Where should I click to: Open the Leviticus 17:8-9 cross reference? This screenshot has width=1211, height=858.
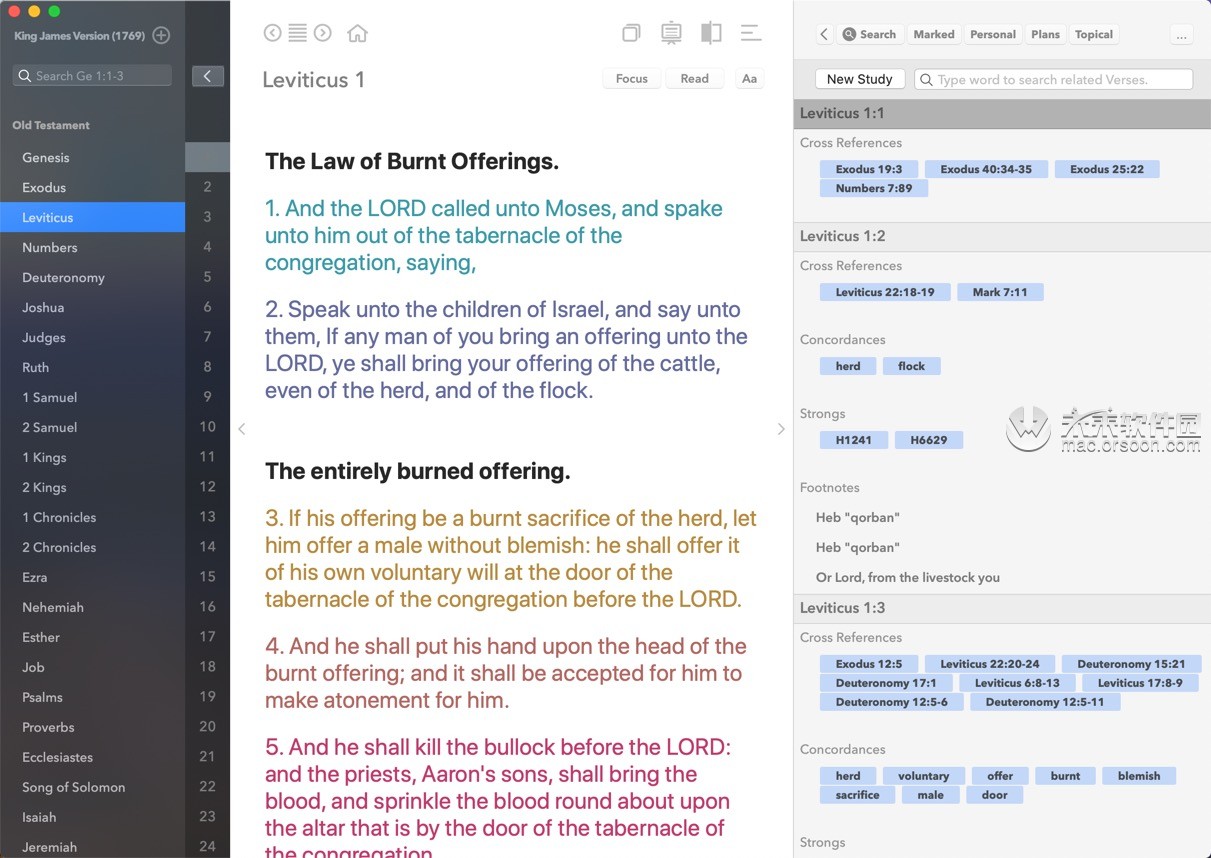[x=1140, y=683]
